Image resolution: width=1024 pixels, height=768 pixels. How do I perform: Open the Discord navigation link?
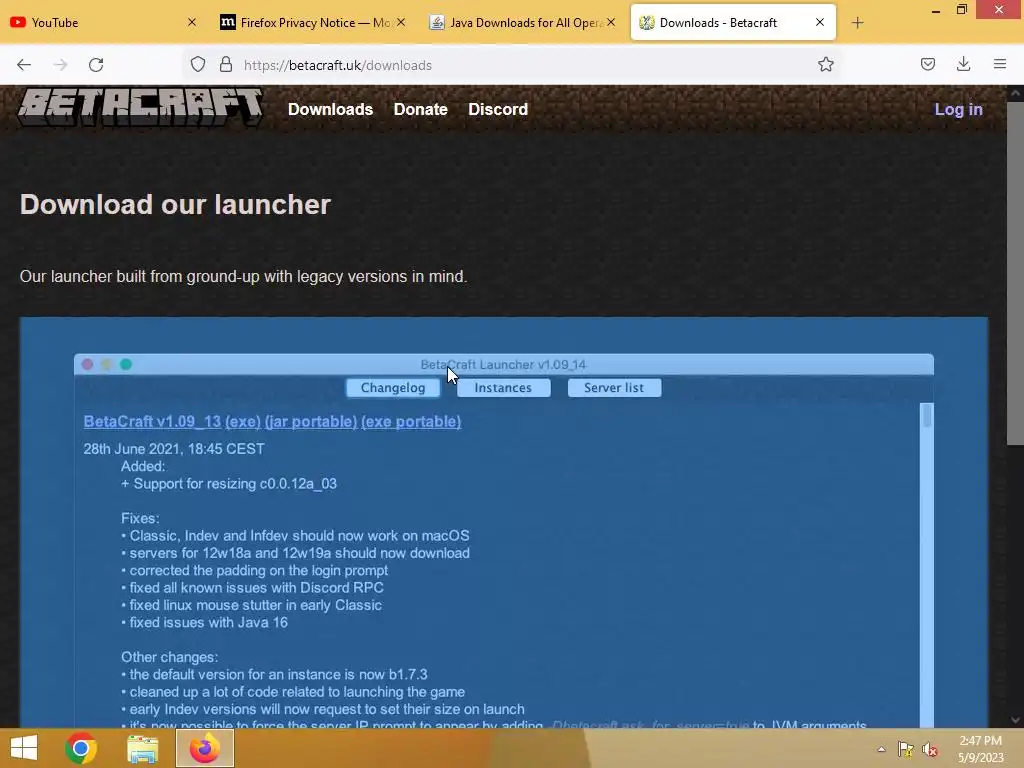point(498,109)
